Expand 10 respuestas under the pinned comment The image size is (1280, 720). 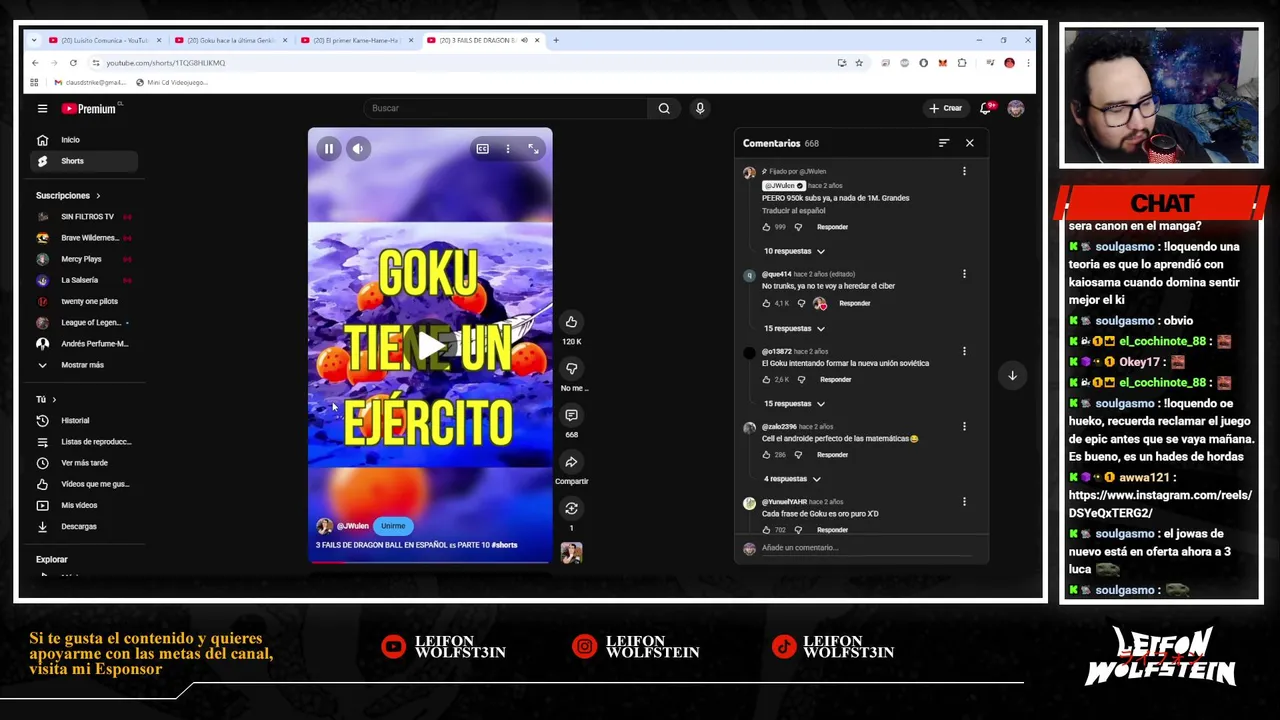coord(794,251)
